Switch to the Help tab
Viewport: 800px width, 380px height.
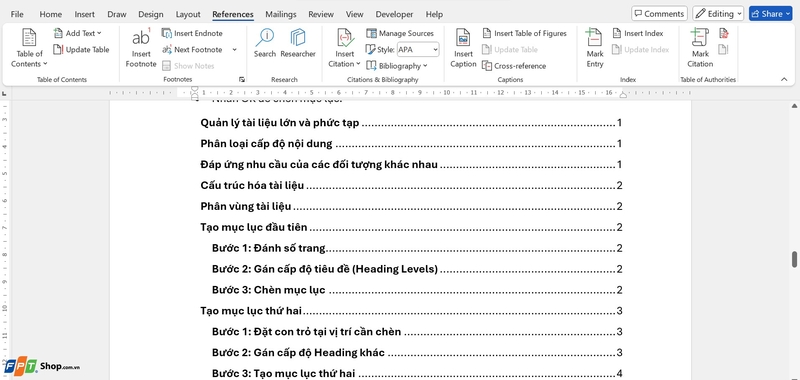pos(434,14)
